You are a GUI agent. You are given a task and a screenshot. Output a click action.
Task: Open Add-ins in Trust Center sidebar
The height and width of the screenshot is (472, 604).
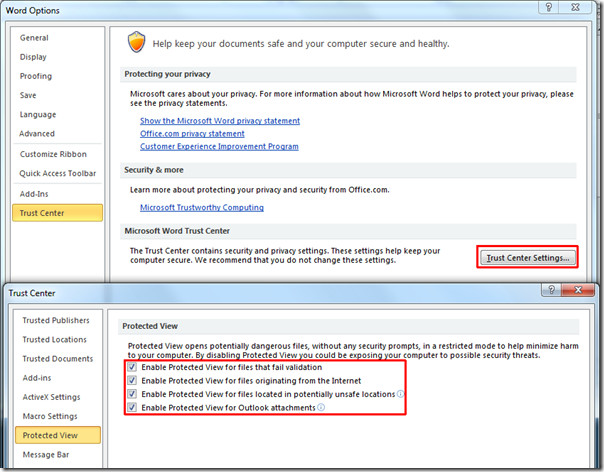[58, 378]
